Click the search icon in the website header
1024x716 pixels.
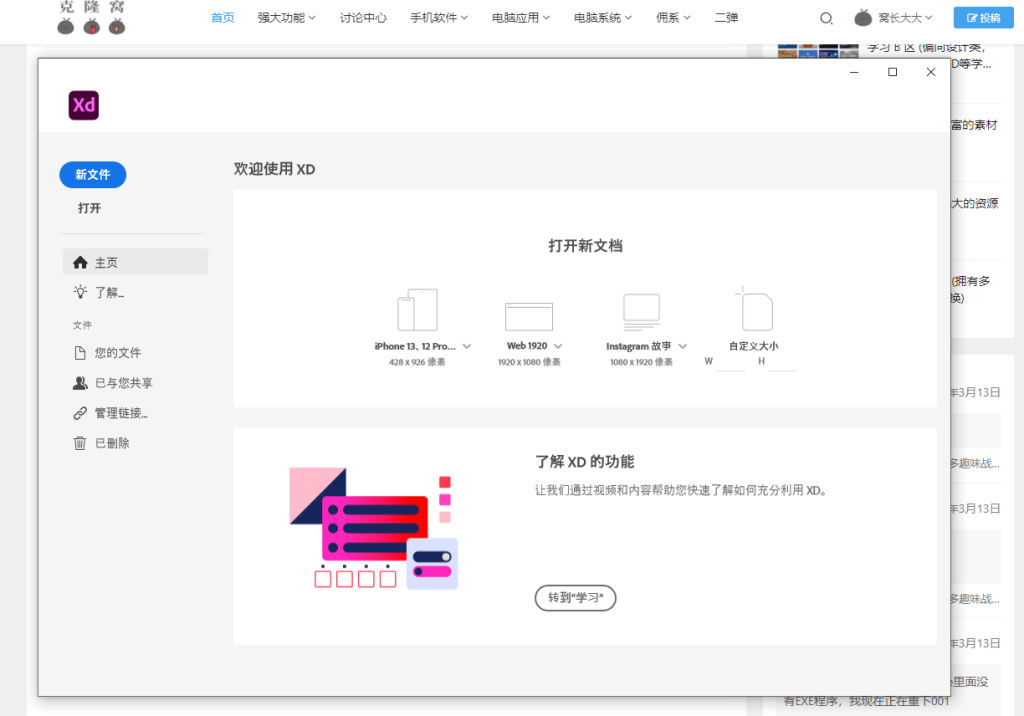tap(826, 18)
